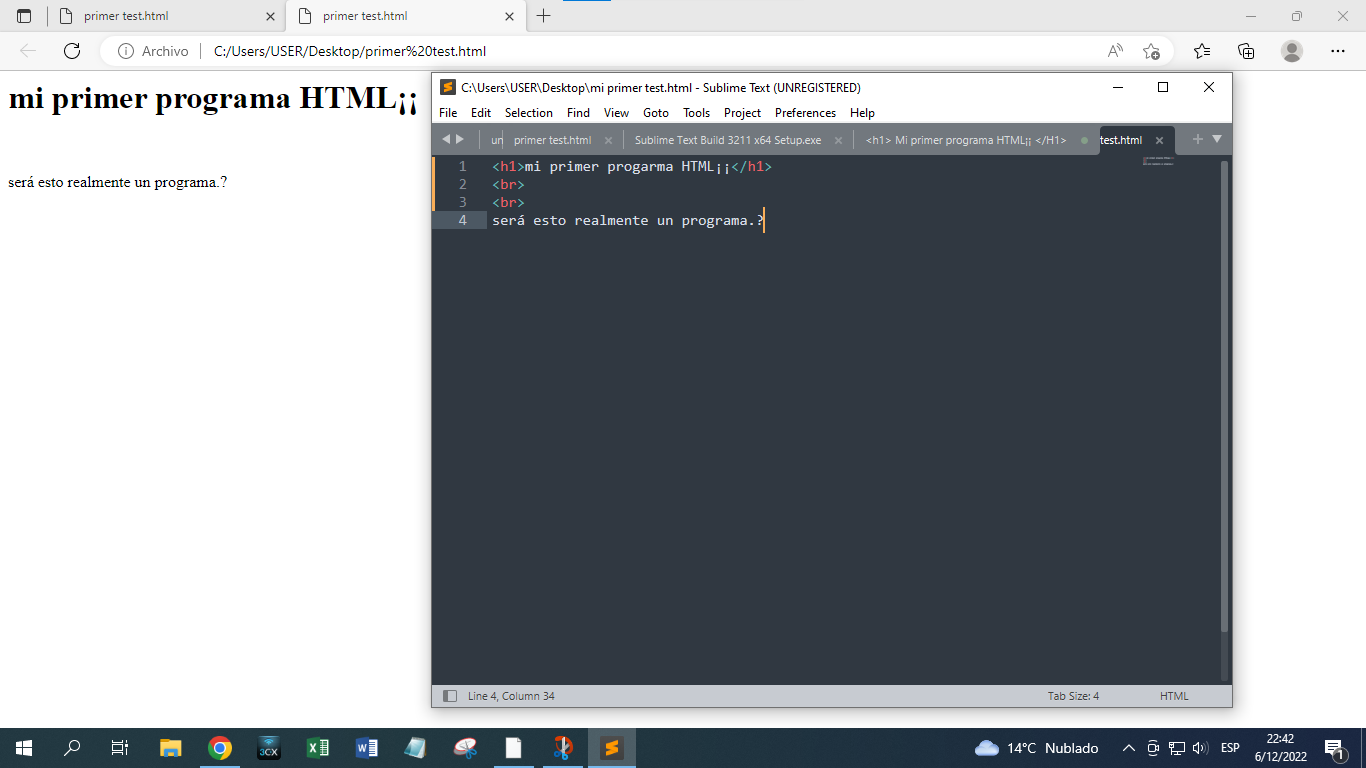Open the Windows Start menu
1366x768 pixels.
(x=24, y=748)
